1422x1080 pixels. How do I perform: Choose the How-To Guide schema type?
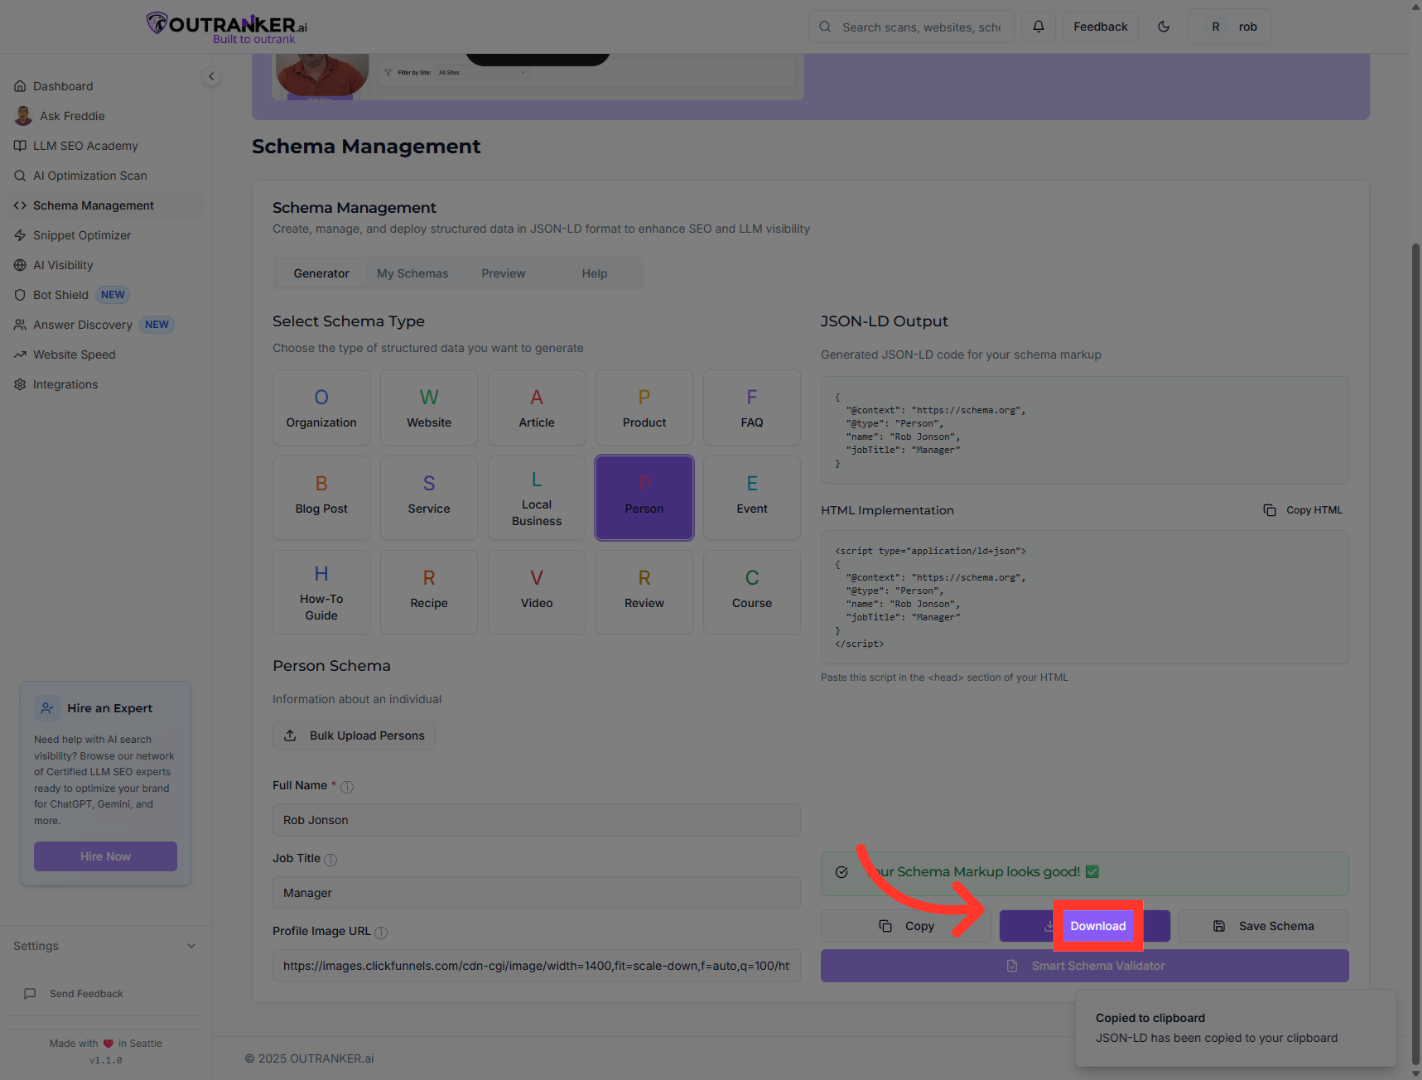pyautogui.click(x=321, y=592)
